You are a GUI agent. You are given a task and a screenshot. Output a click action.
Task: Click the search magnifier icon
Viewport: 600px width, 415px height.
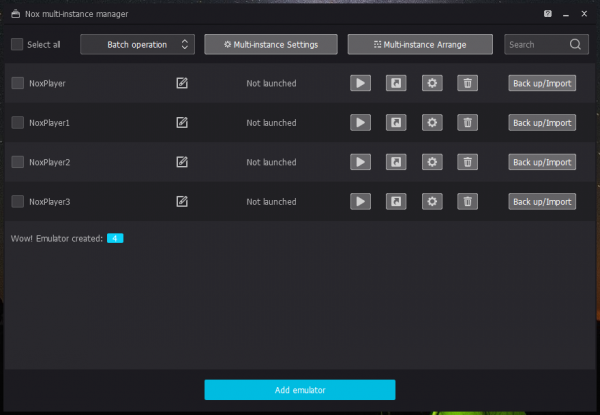(x=575, y=44)
